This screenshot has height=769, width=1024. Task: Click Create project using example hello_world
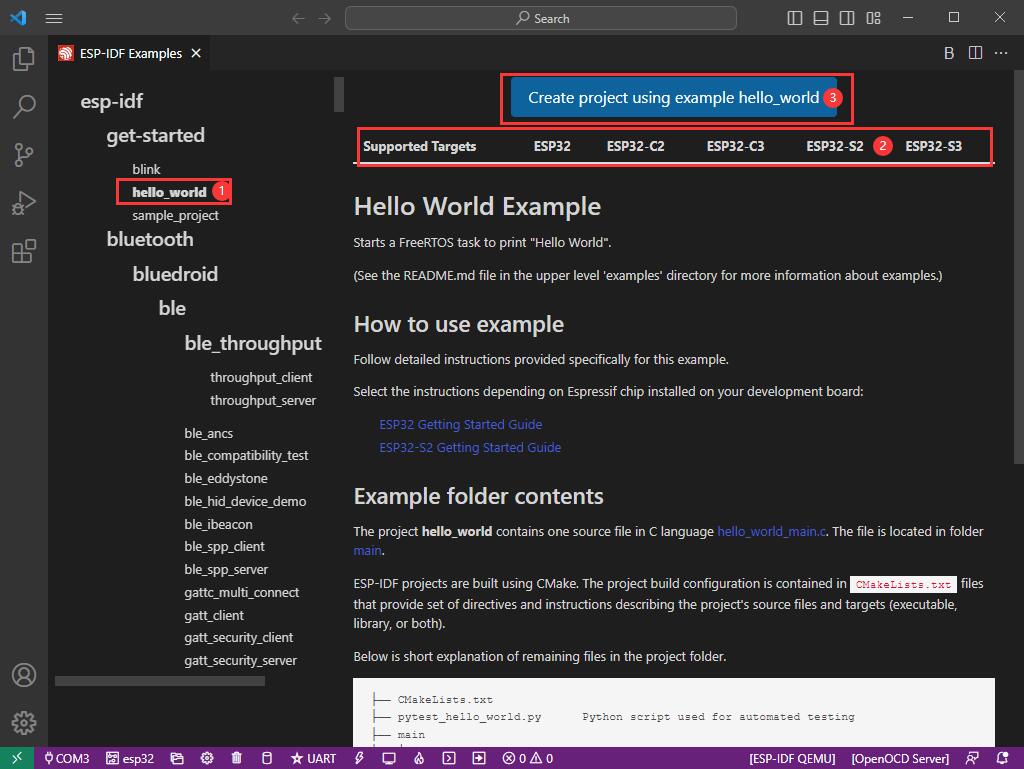pos(673,98)
